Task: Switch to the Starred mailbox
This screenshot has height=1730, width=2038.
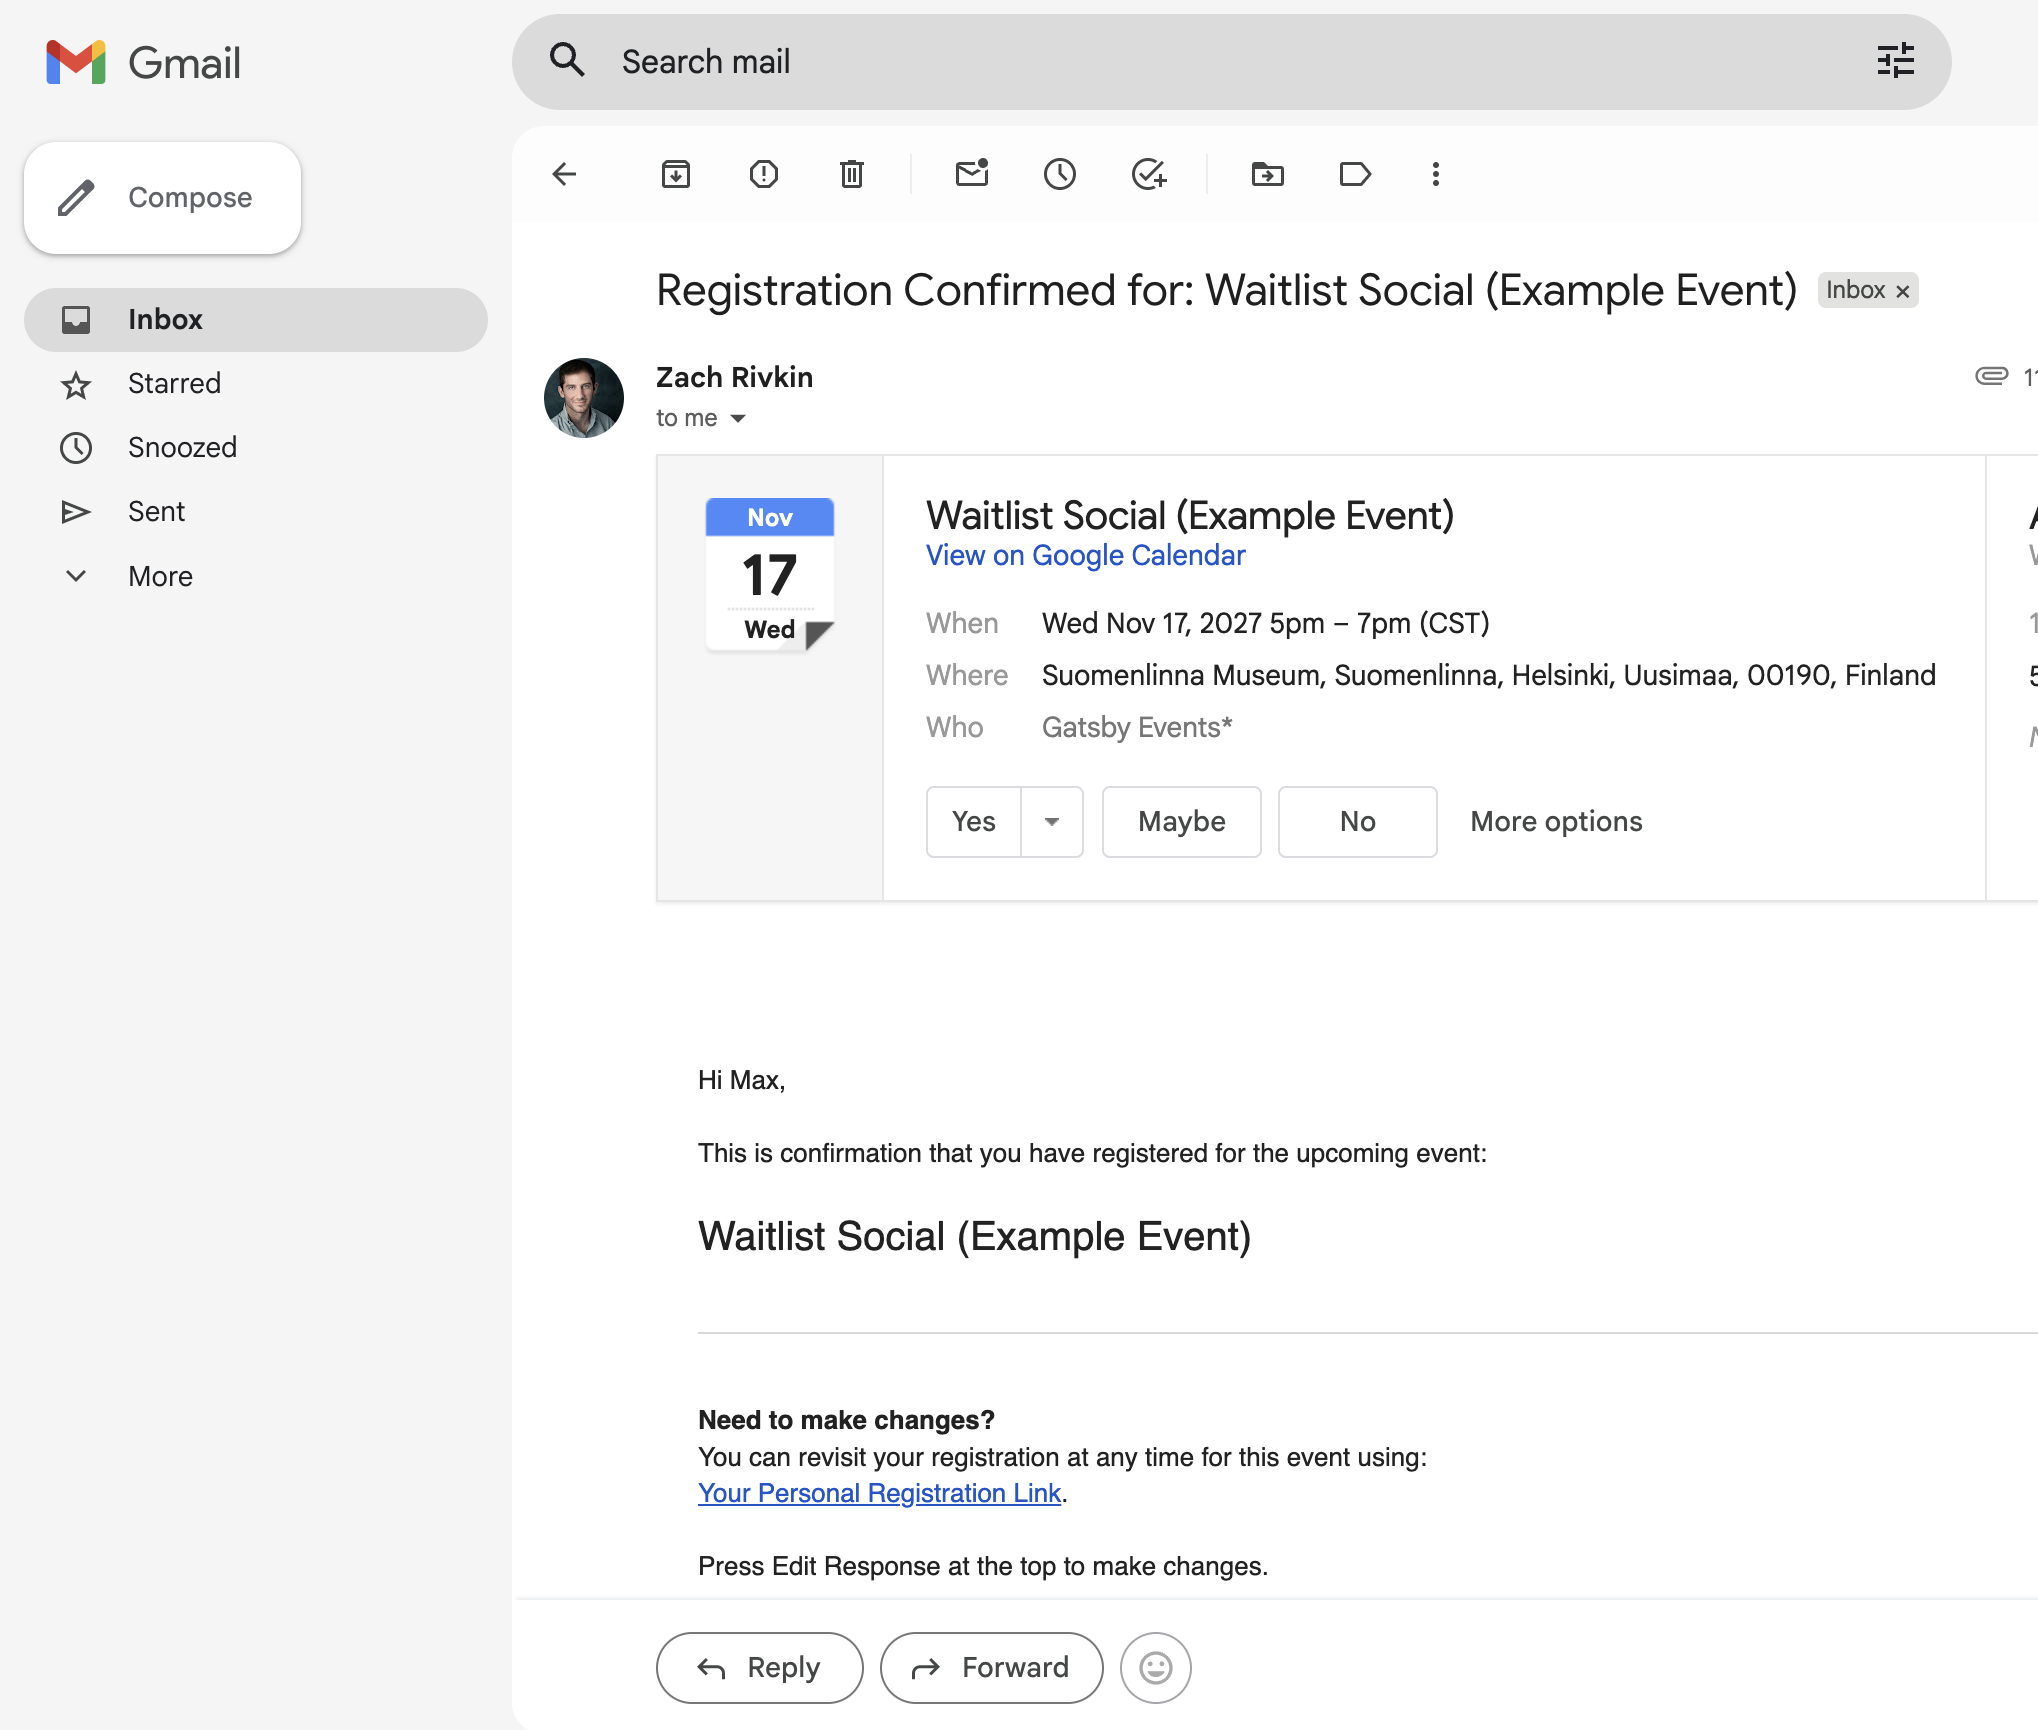Action: coord(174,383)
